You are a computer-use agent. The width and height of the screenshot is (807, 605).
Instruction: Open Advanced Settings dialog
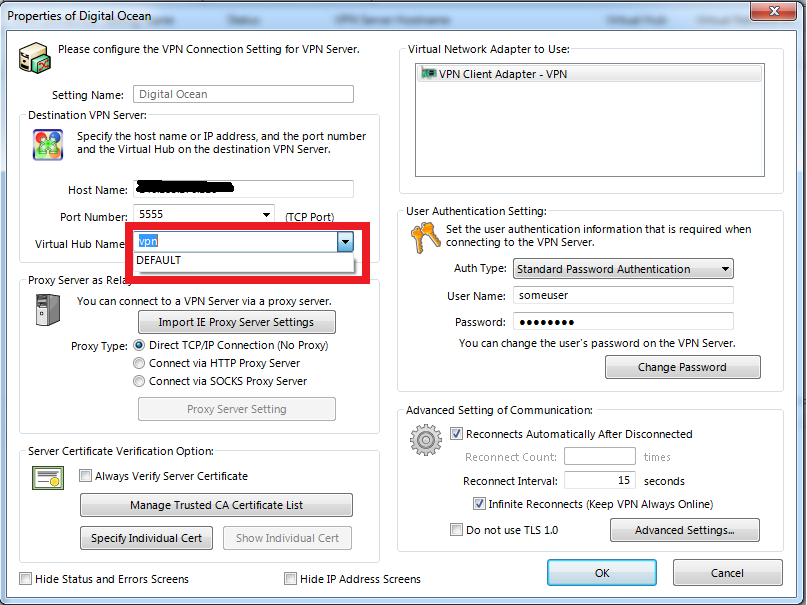click(685, 530)
